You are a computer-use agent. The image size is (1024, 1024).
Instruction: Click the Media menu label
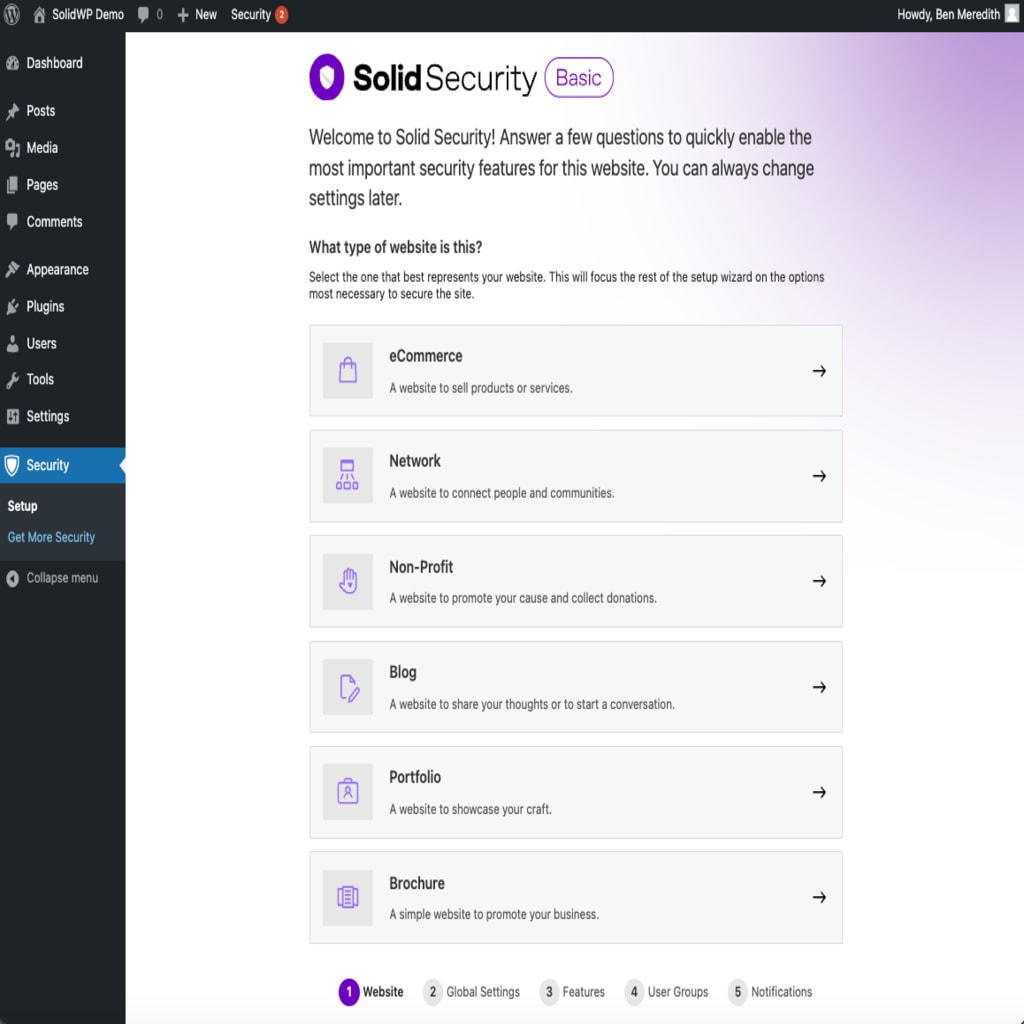click(x=42, y=148)
